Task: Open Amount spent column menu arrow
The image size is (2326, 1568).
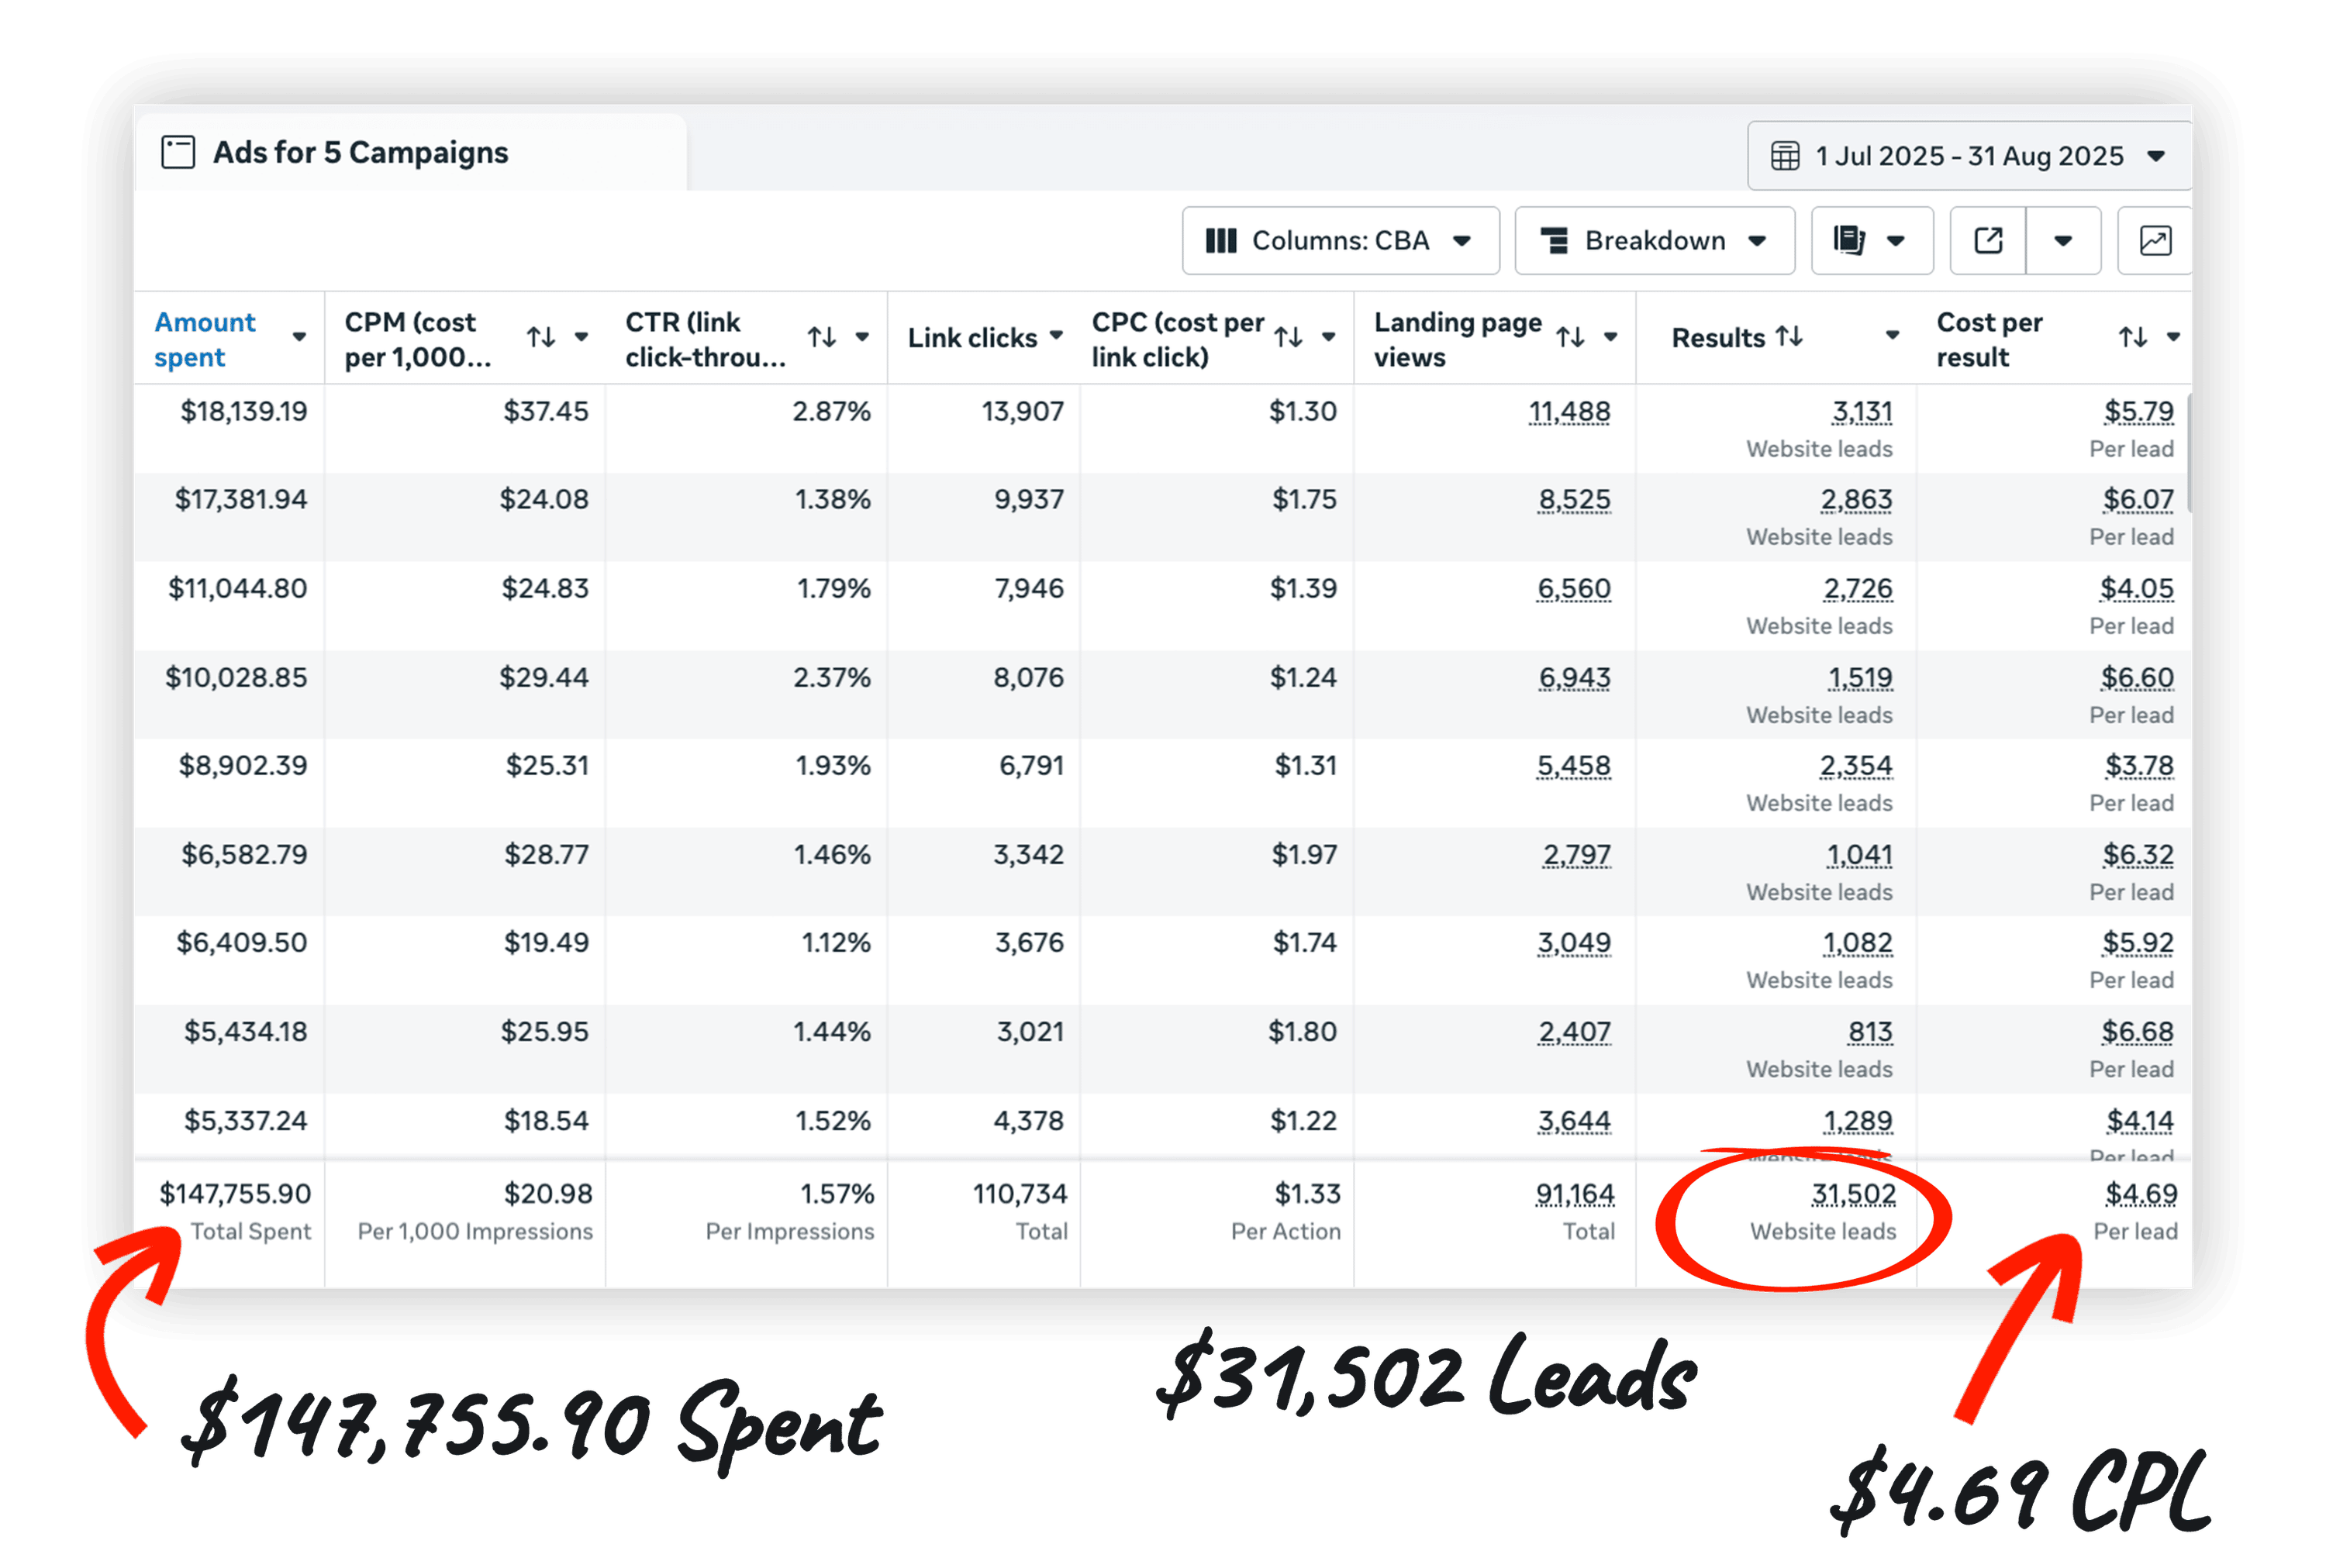Action: click(299, 337)
